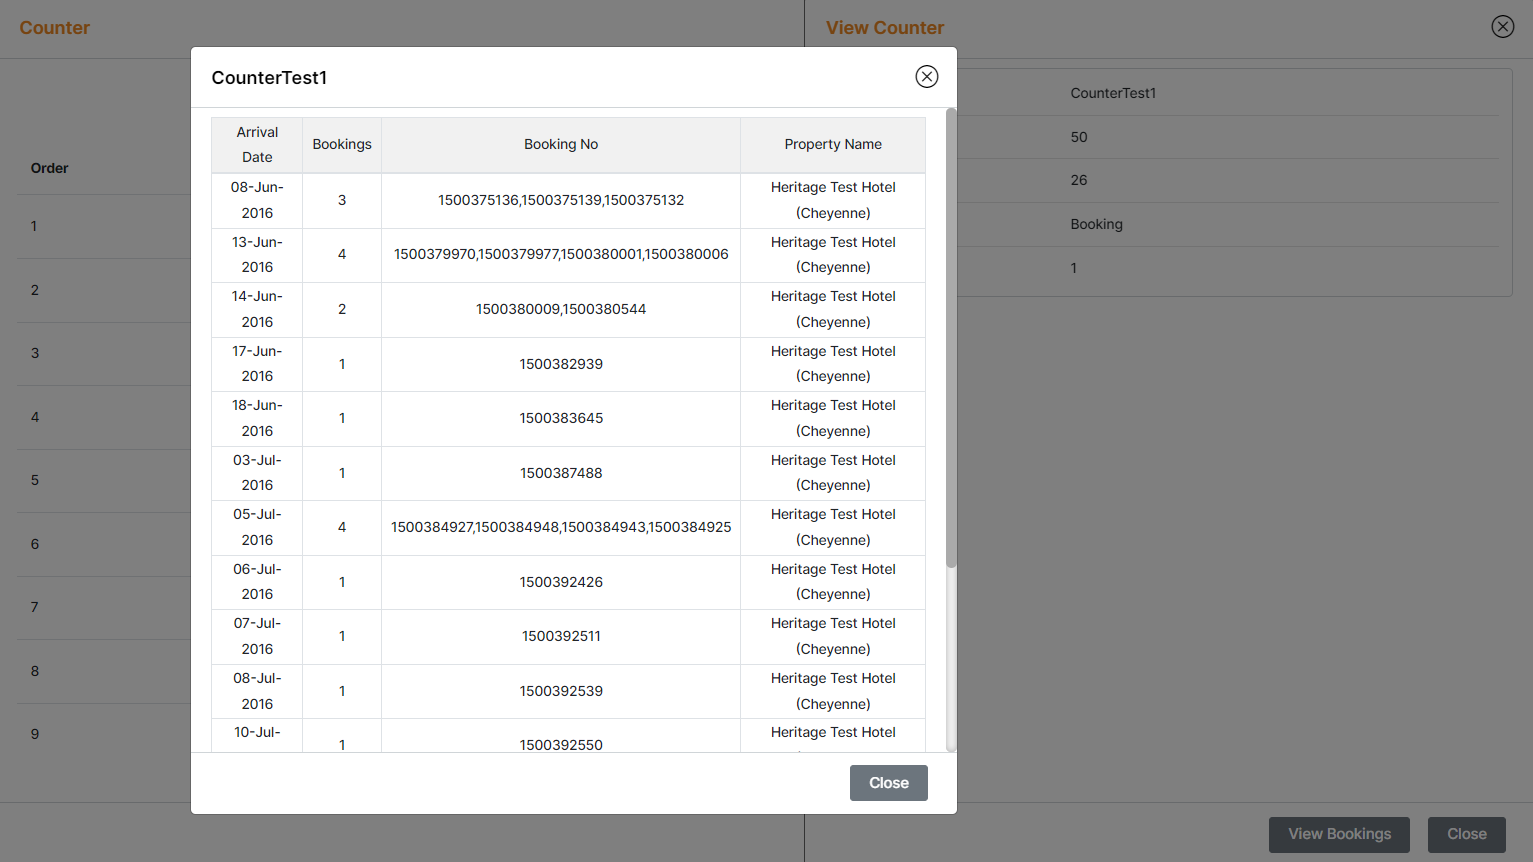
Task: Click the 08-Jul-2016 arrival date cell
Action: click(257, 691)
